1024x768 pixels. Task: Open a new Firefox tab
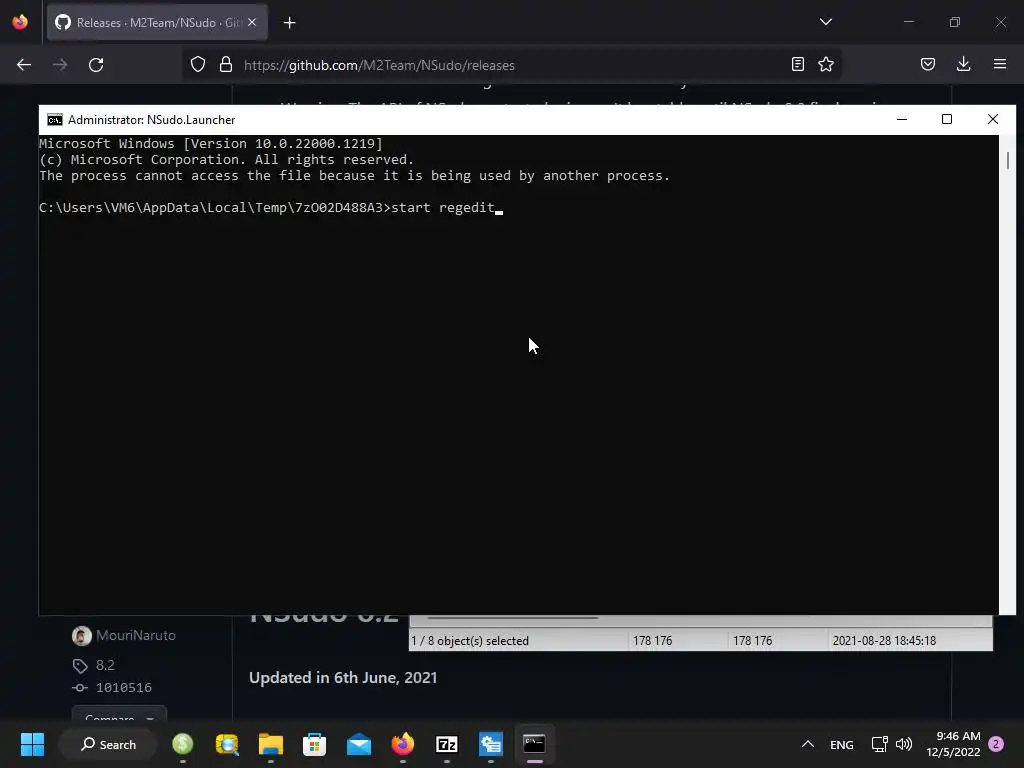pyautogui.click(x=289, y=23)
